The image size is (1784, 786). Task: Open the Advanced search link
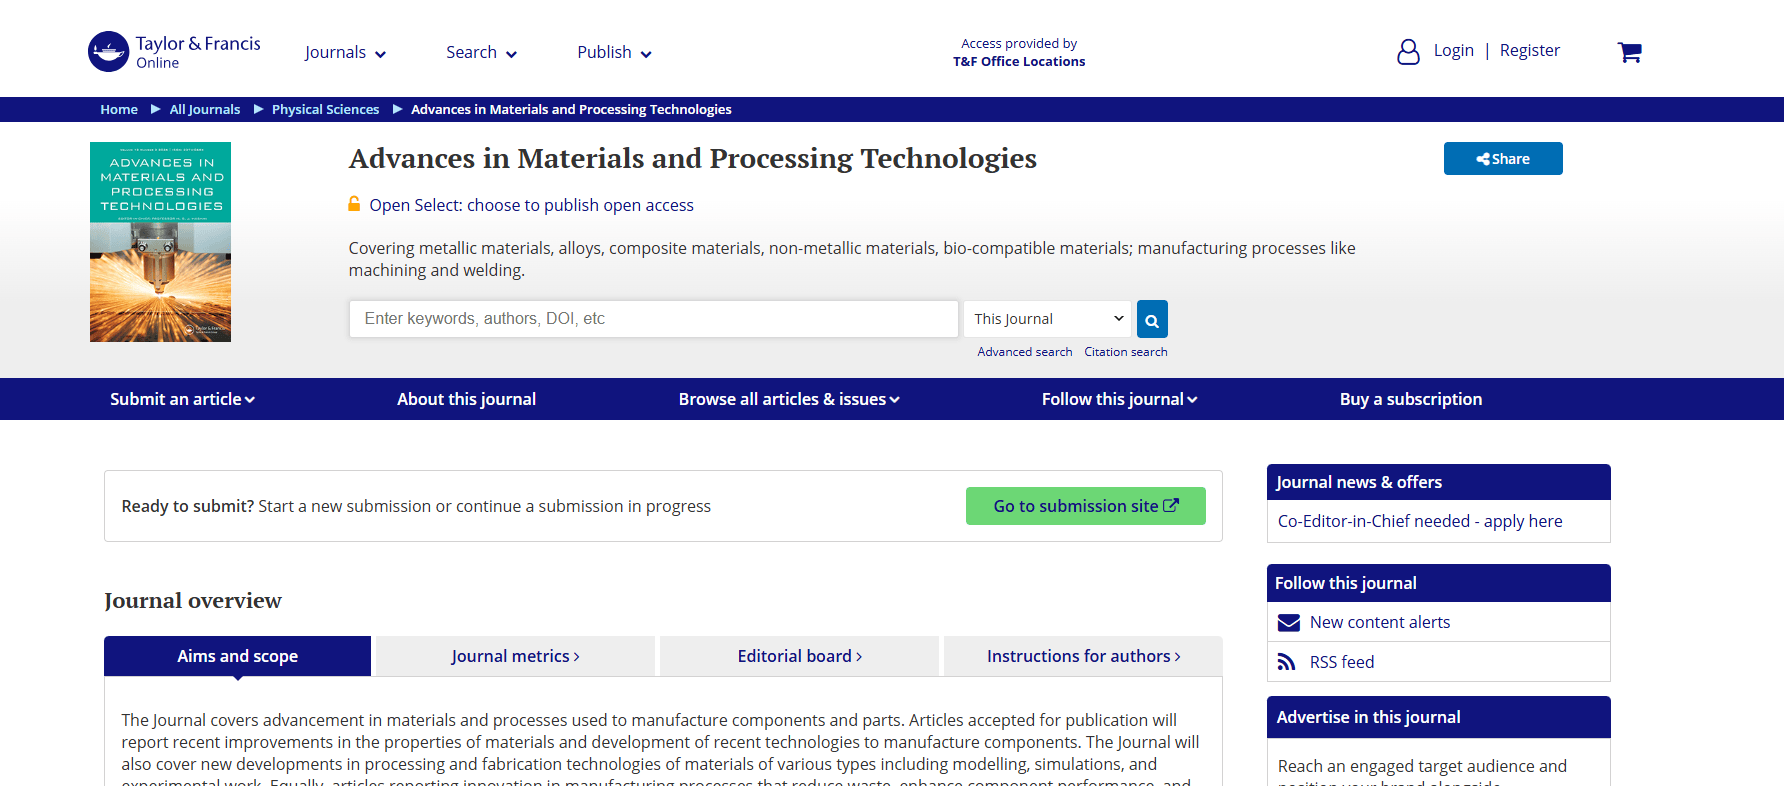[x=1024, y=352]
